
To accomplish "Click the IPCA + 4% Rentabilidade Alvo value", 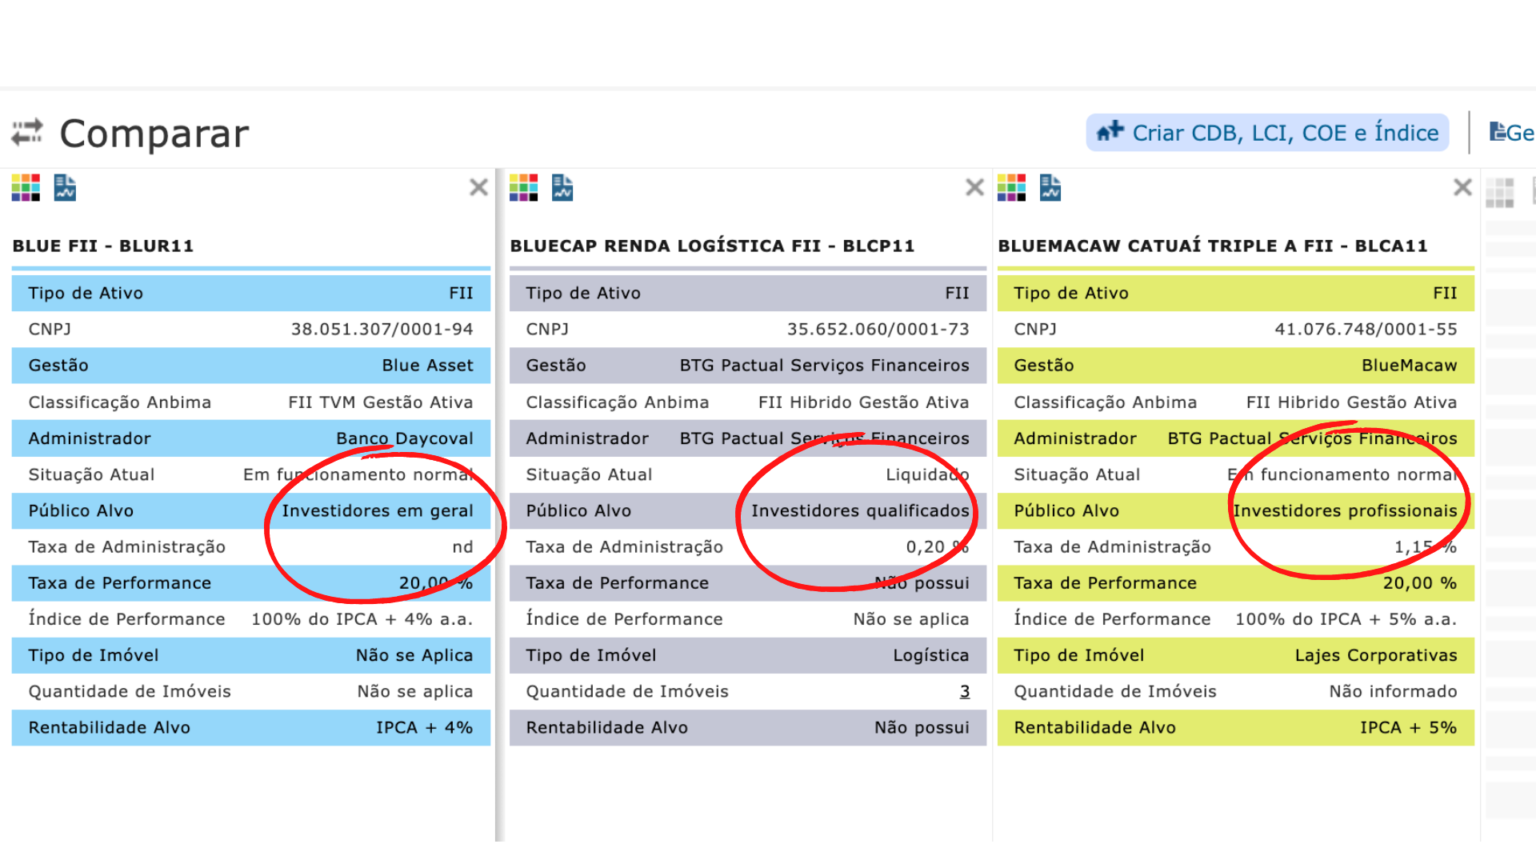I will point(425,727).
